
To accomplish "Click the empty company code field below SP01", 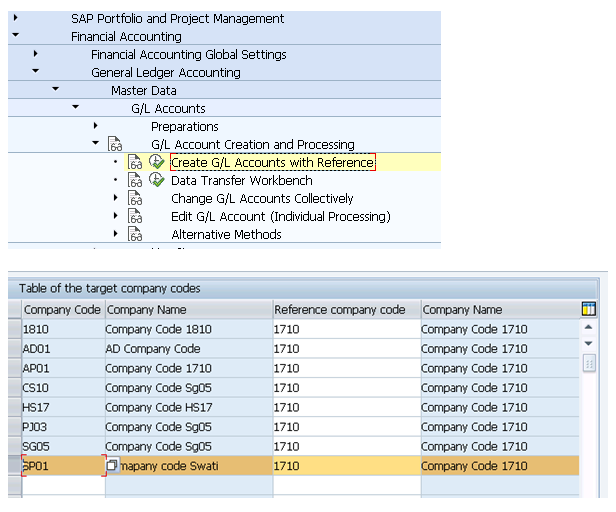I will (x=64, y=485).
